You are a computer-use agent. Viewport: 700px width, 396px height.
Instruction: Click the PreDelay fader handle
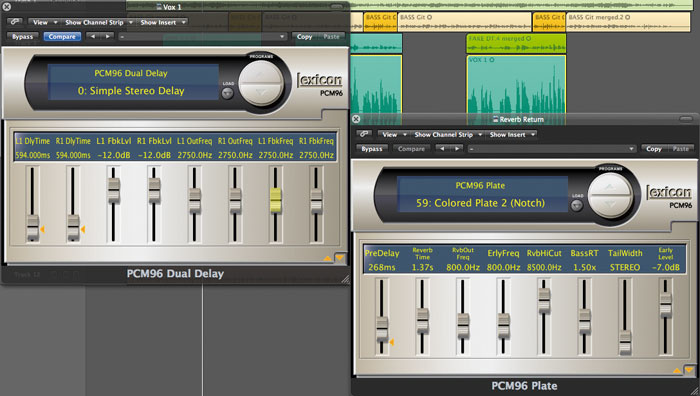coord(382,329)
